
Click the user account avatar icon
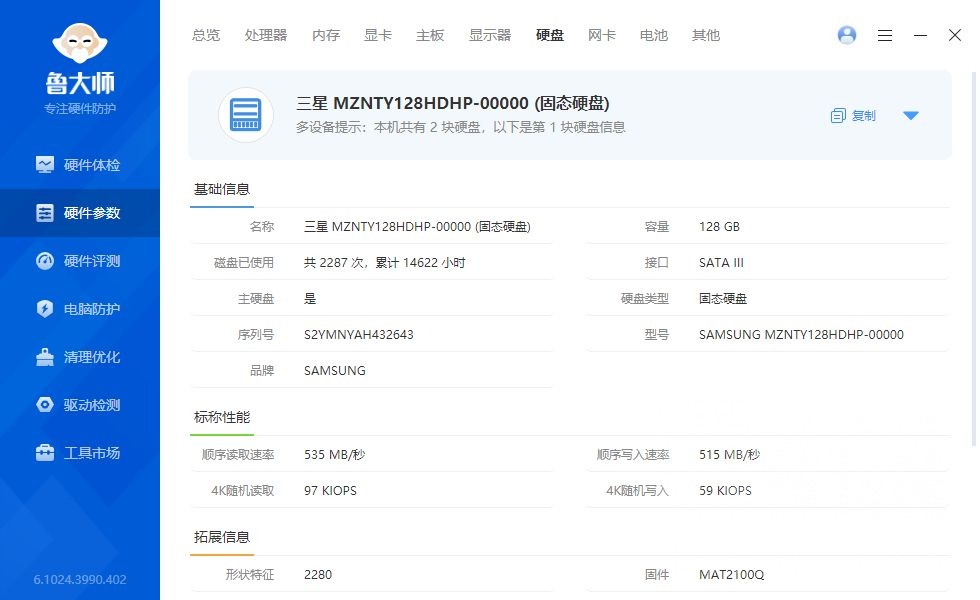click(x=847, y=35)
